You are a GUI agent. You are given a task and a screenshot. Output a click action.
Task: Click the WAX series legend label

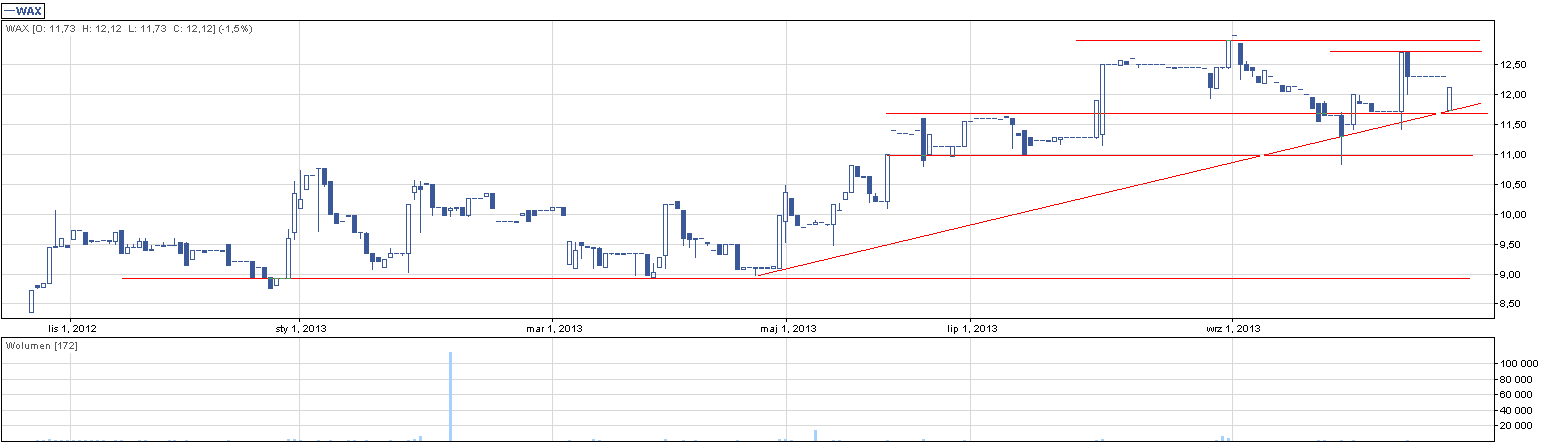point(25,10)
